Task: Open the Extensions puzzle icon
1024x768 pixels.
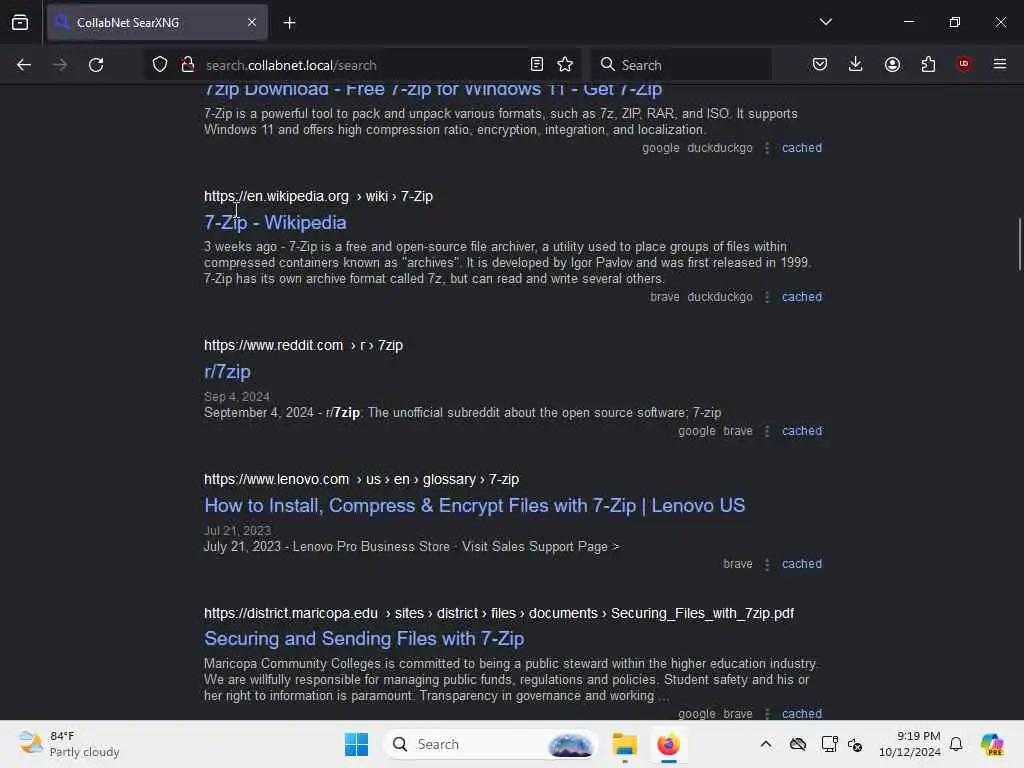Action: coord(928,64)
